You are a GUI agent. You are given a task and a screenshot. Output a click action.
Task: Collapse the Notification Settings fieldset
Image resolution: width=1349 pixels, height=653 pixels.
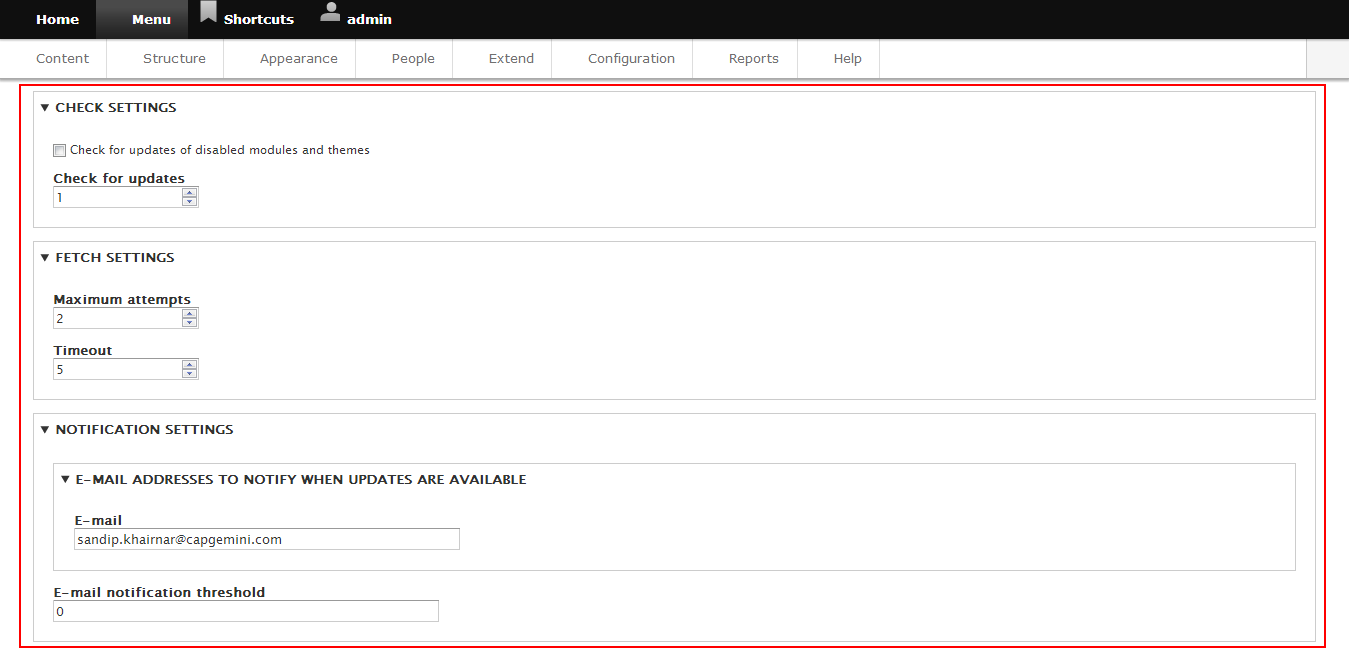pos(137,429)
